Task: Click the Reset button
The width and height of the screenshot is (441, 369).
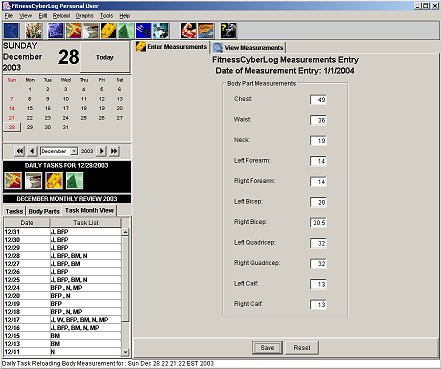Action: (x=302, y=348)
